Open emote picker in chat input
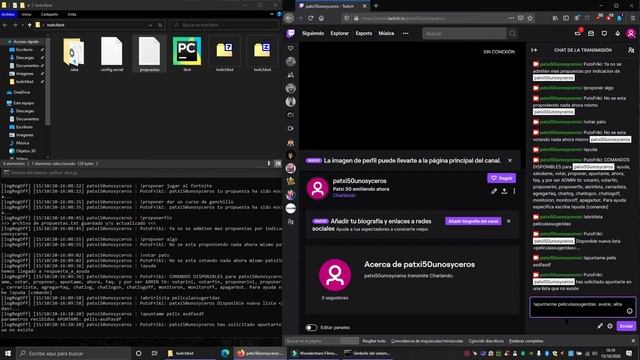This screenshot has height=360, width=640. [x=629, y=311]
